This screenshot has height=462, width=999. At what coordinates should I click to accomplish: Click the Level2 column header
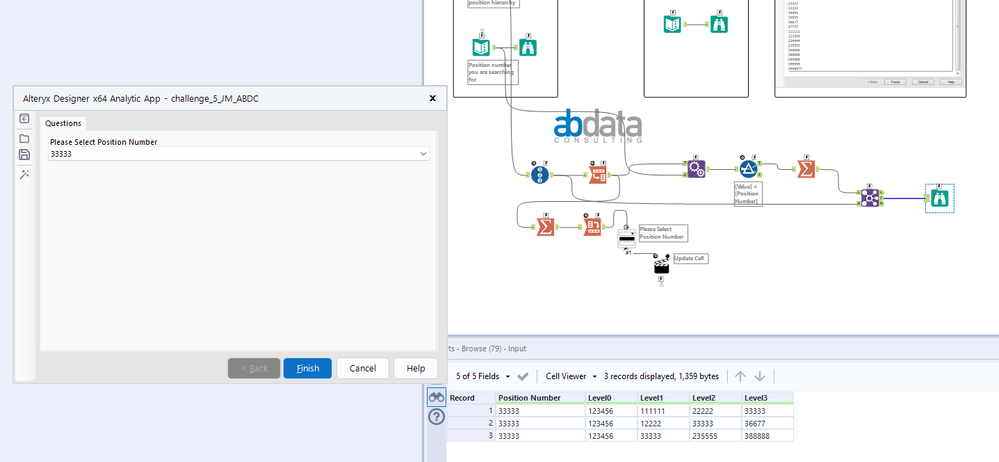(716, 398)
